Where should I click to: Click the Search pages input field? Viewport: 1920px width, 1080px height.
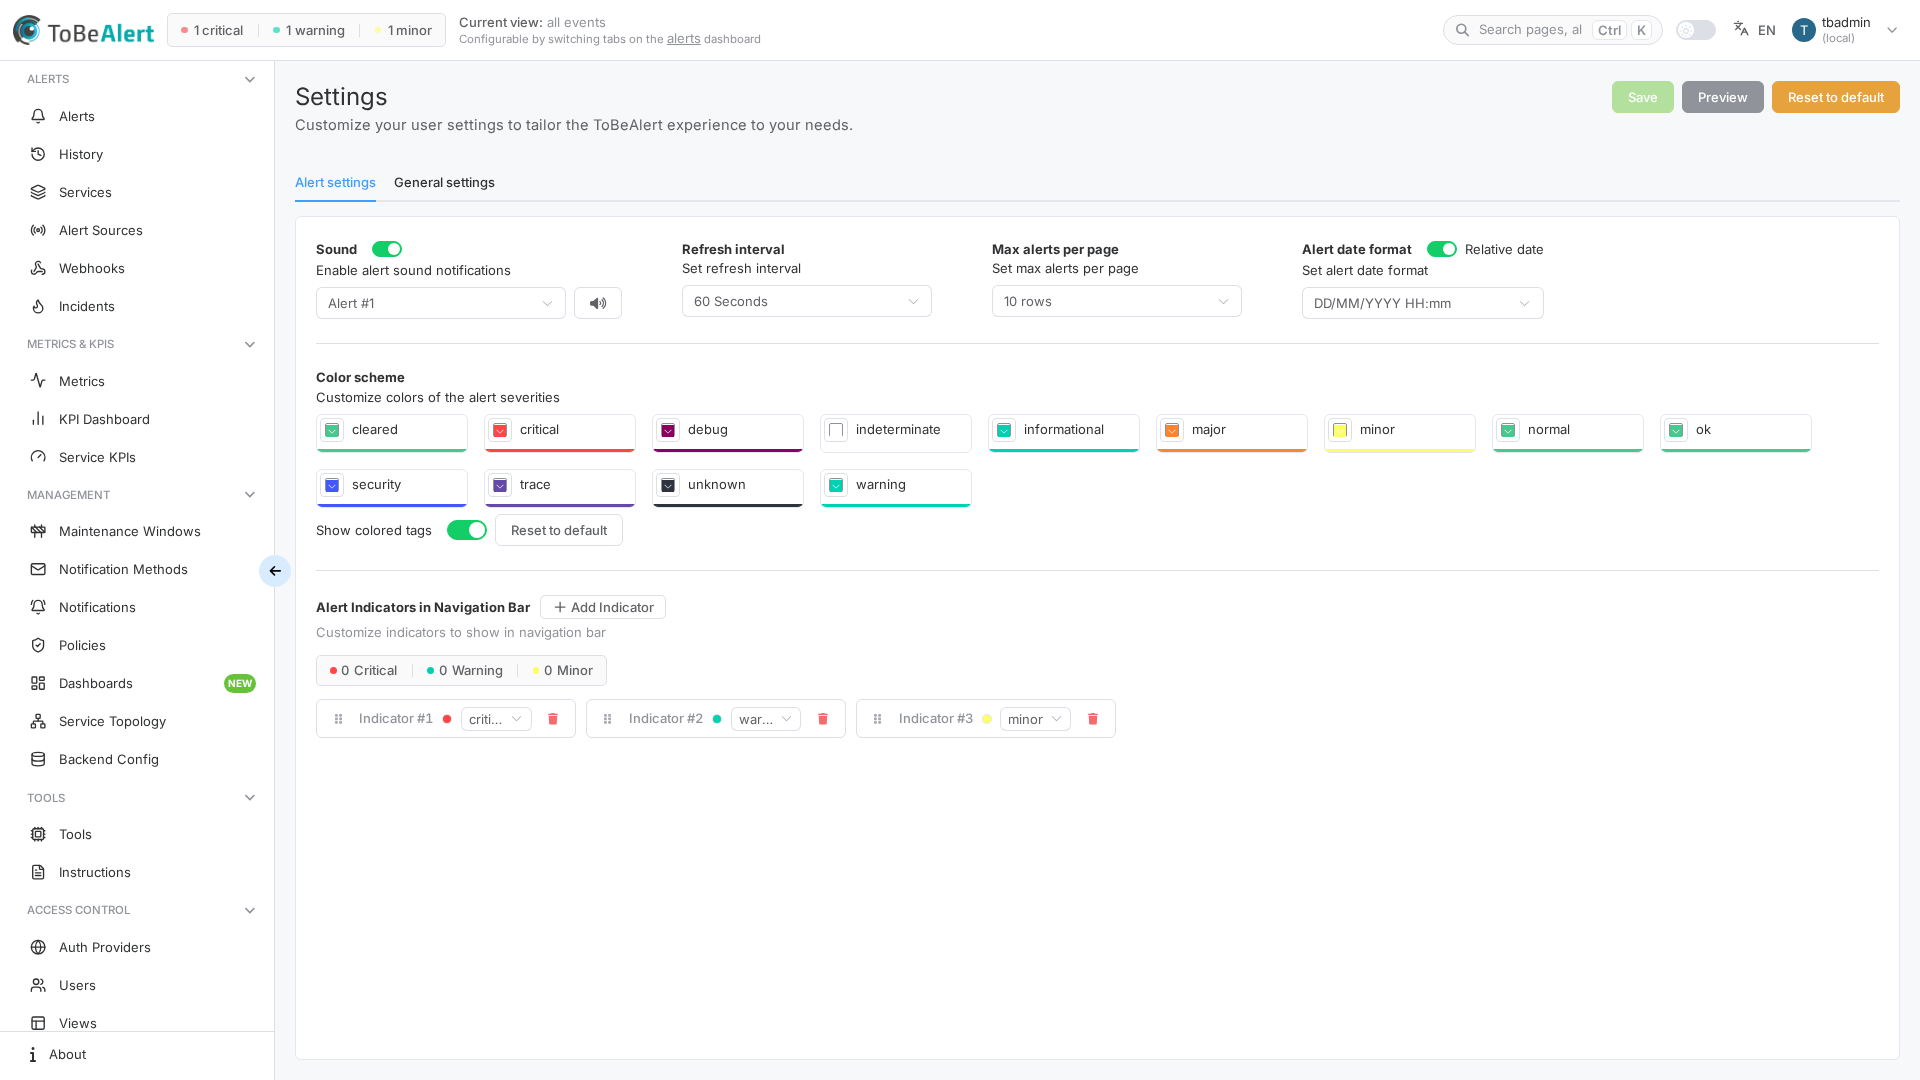pos(1553,30)
